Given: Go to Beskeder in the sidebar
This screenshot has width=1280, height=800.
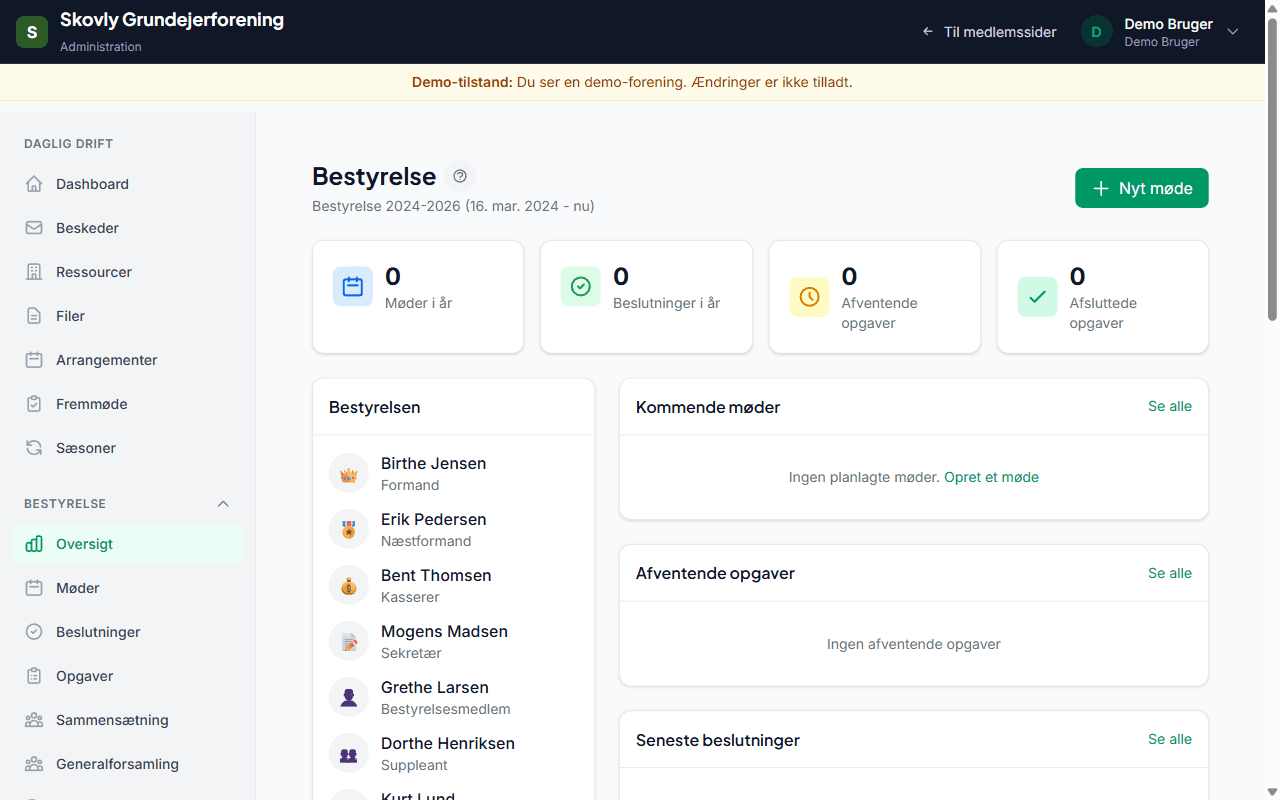Looking at the screenshot, I should (128, 228).
